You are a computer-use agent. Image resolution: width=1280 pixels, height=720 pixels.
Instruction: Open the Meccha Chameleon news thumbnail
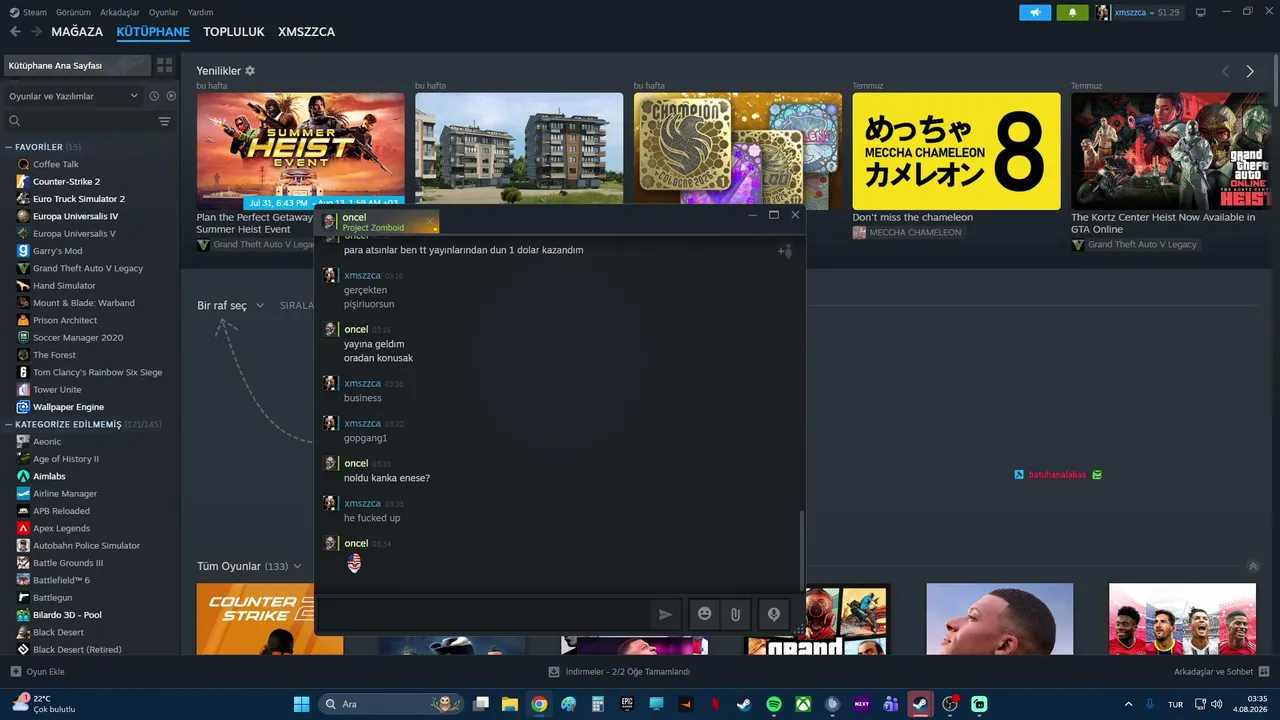click(956, 151)
